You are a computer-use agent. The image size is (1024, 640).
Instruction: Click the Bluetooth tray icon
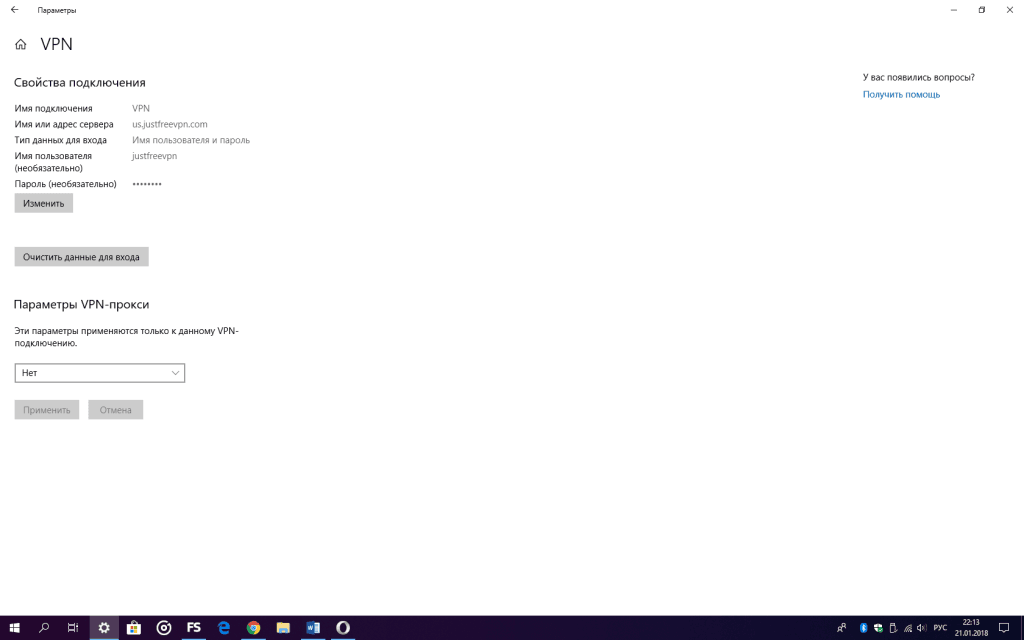[x=863, y=628]
